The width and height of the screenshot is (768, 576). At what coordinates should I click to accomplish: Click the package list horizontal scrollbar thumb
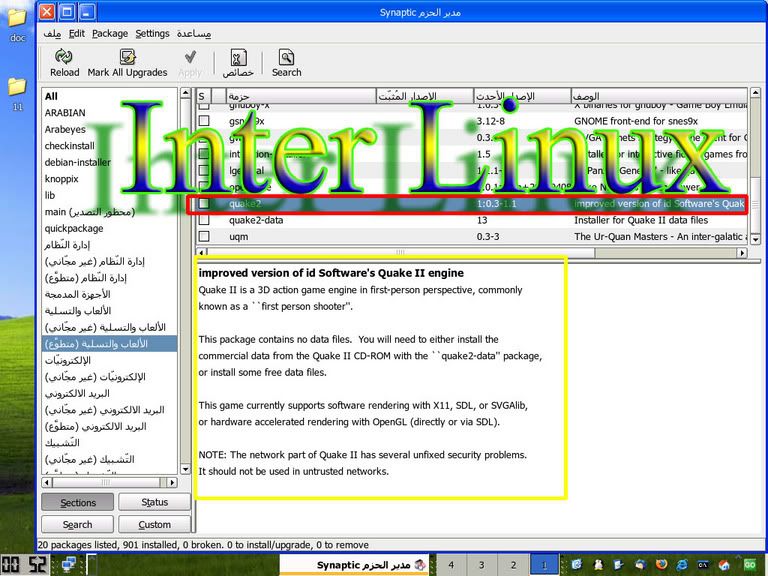click(400, 253)
